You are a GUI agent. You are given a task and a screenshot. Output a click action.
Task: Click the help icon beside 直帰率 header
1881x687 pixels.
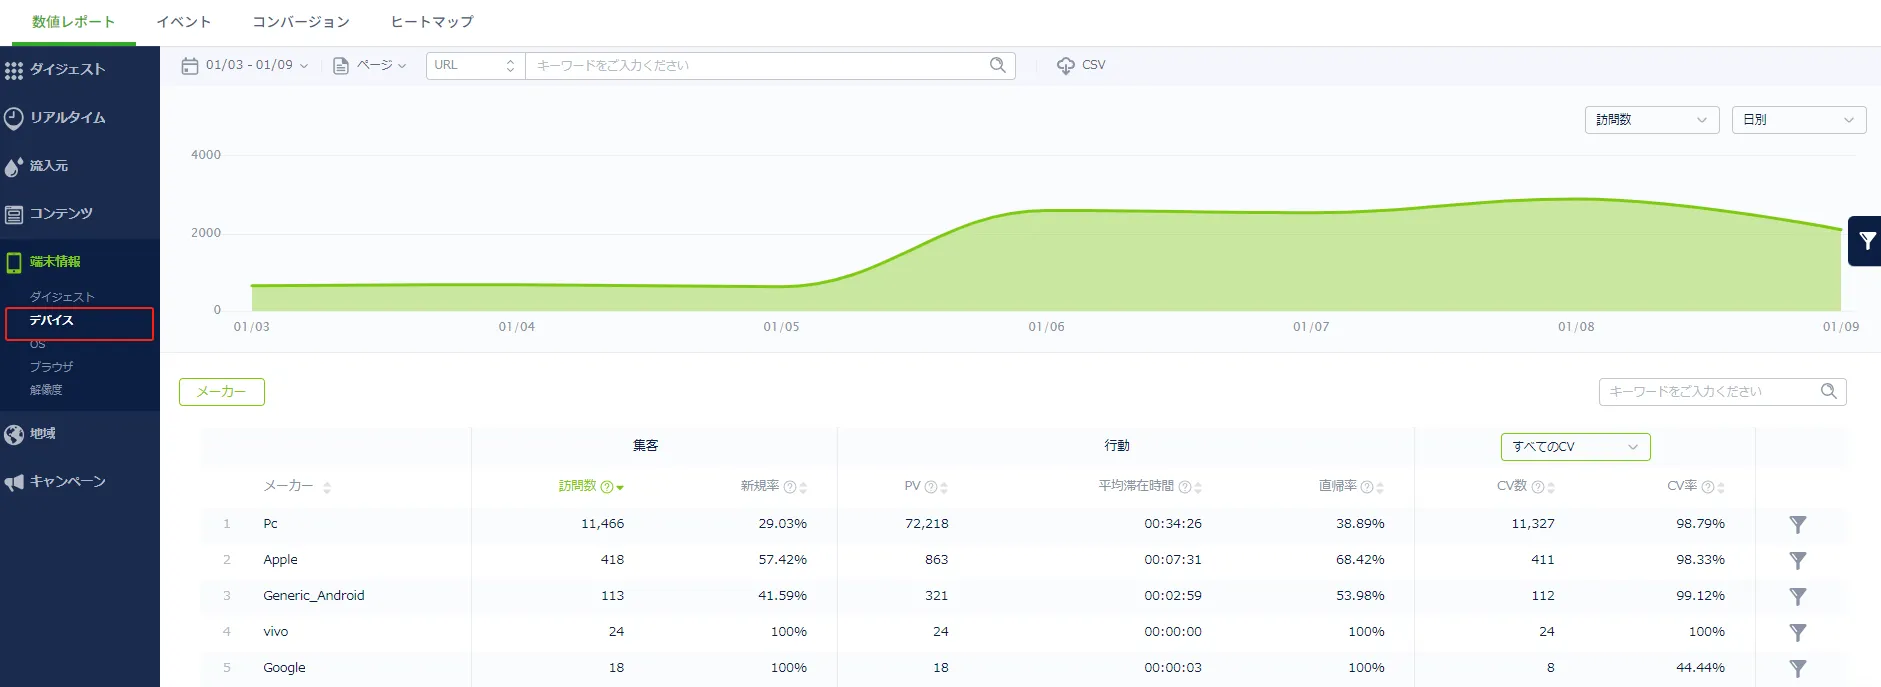(1366, 487)
